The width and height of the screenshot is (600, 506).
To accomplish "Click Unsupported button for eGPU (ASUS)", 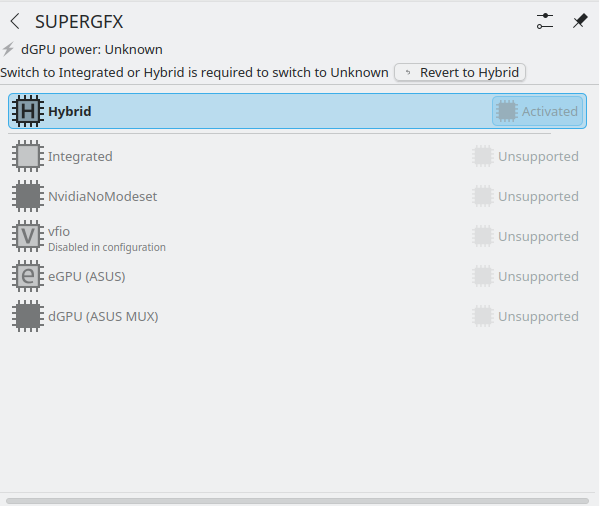I will click(526, 276).
